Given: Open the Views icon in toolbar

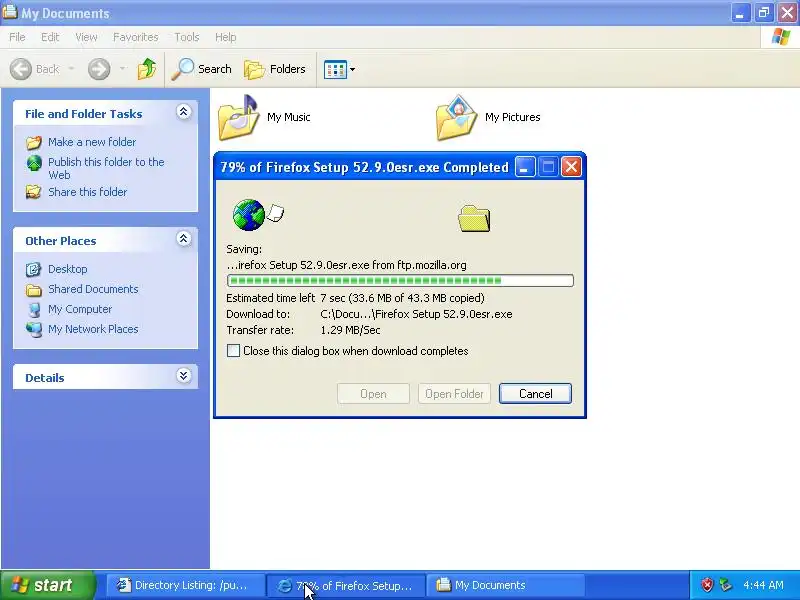Looking at the screenshot, I should (x=335, y=69).
